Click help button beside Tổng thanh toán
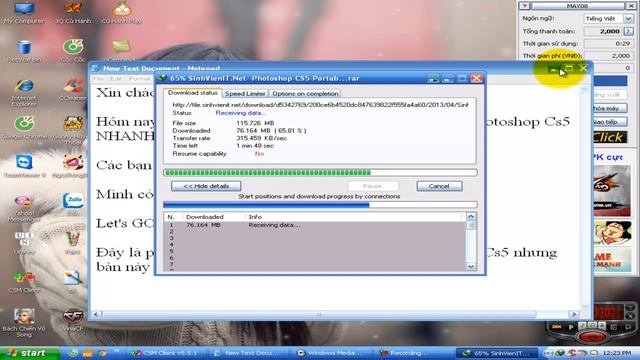Image resolution: width=640 pixels, height=360 pixels. tap(628, 31)
